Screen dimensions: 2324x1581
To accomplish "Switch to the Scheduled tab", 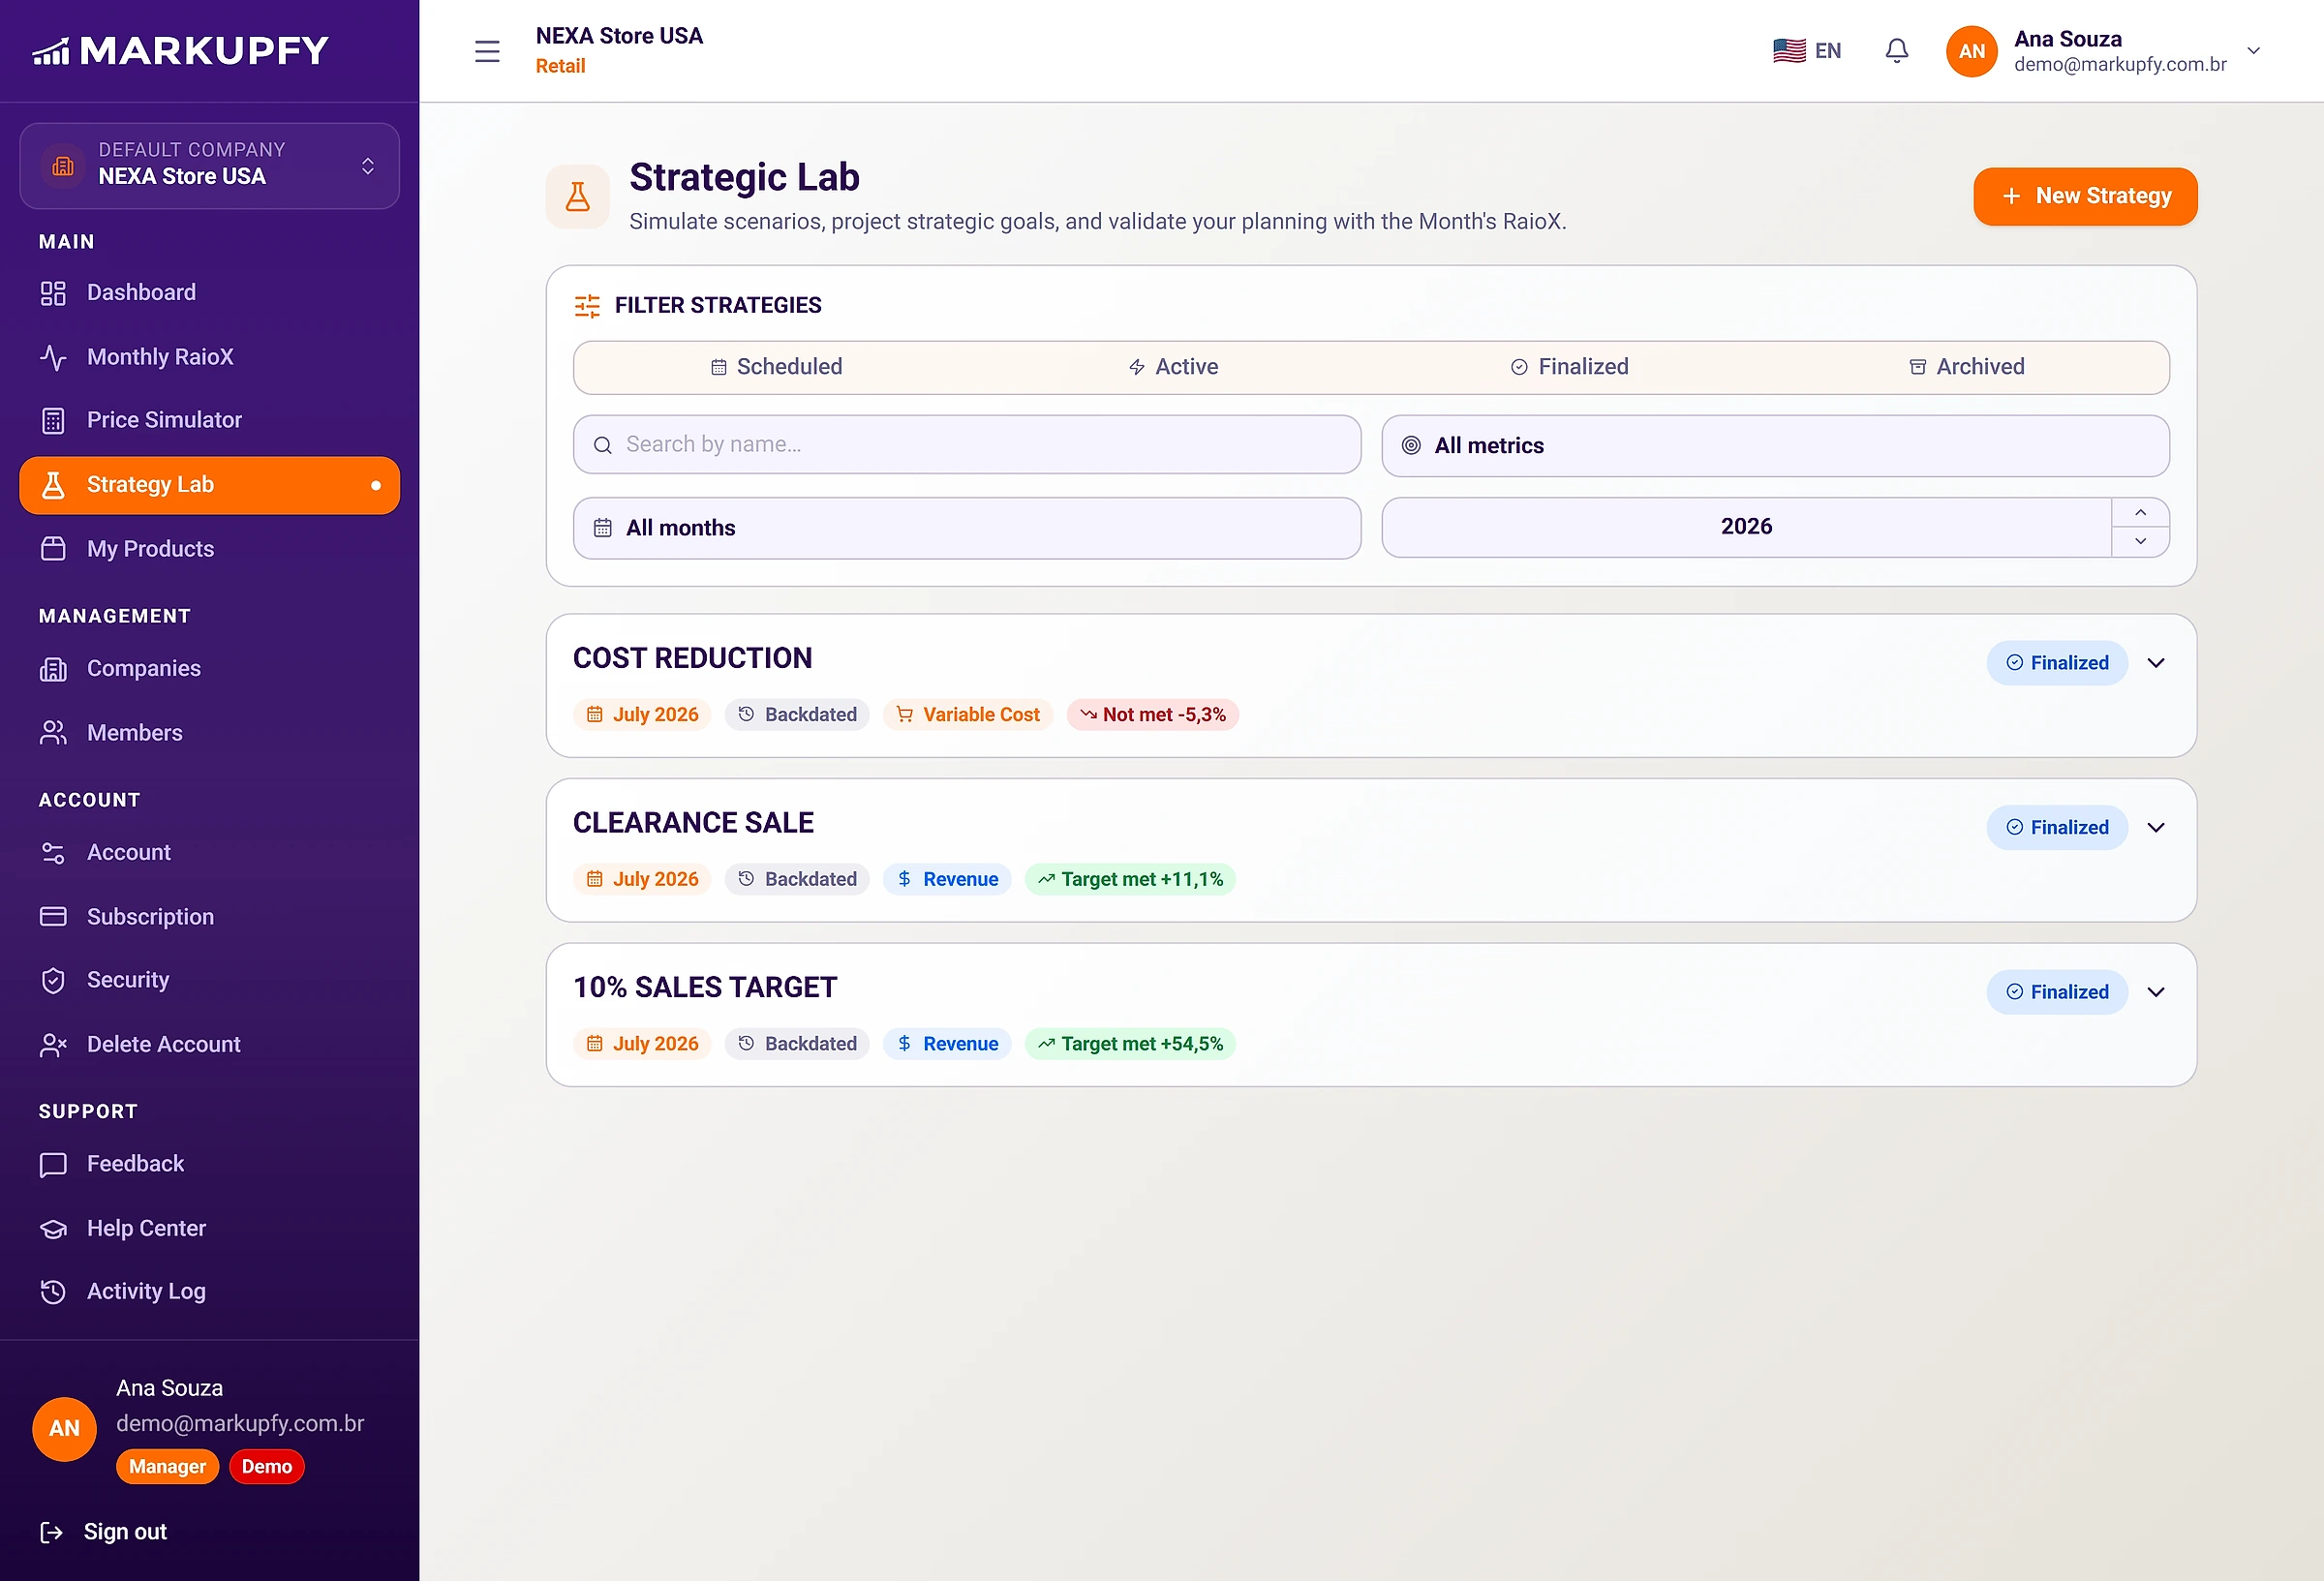I will (776, 367).
